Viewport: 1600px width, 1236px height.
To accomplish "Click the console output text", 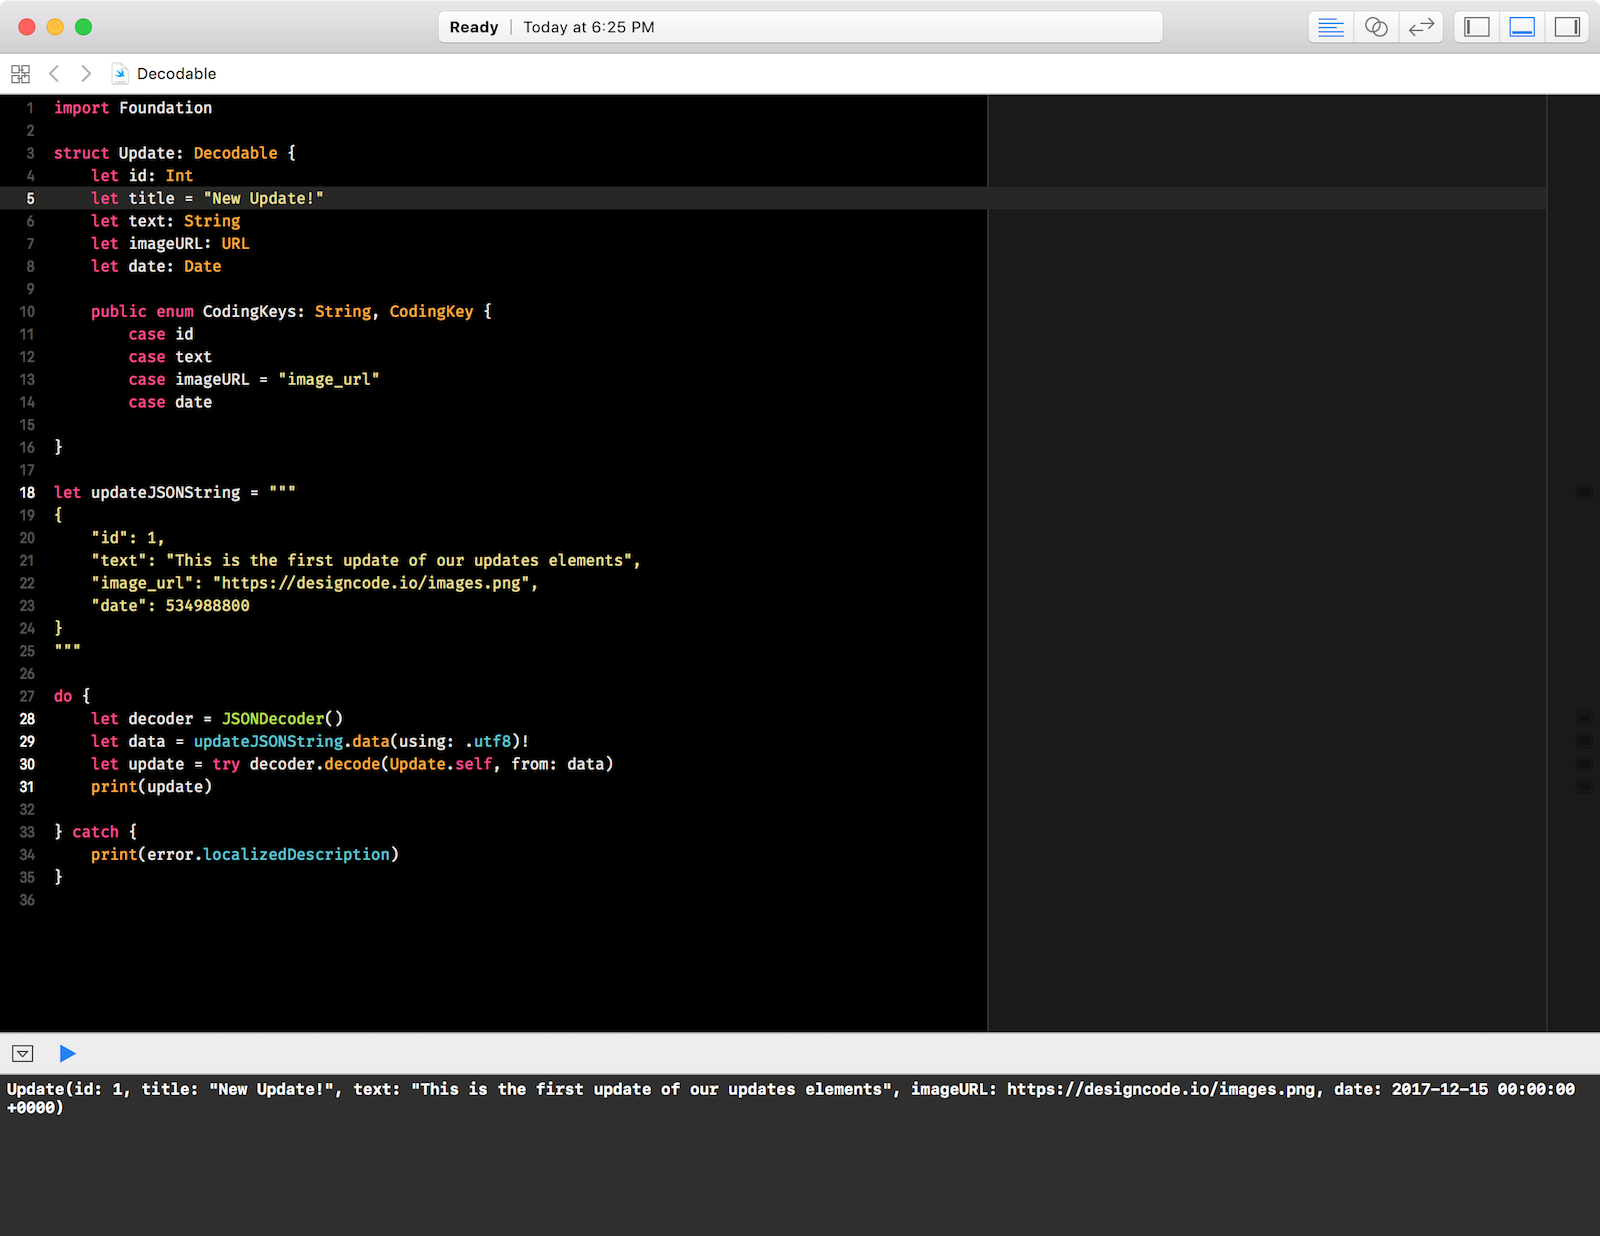I will click(x=791, y=1098).
